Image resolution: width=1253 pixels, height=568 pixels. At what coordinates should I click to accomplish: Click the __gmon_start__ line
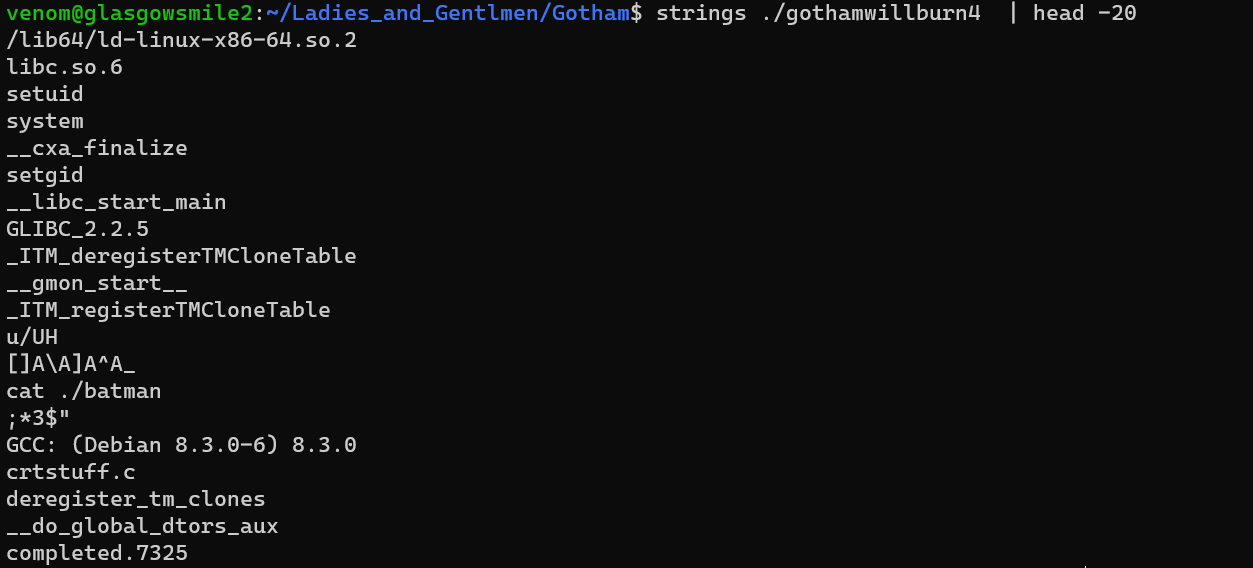tap(97, 283)
